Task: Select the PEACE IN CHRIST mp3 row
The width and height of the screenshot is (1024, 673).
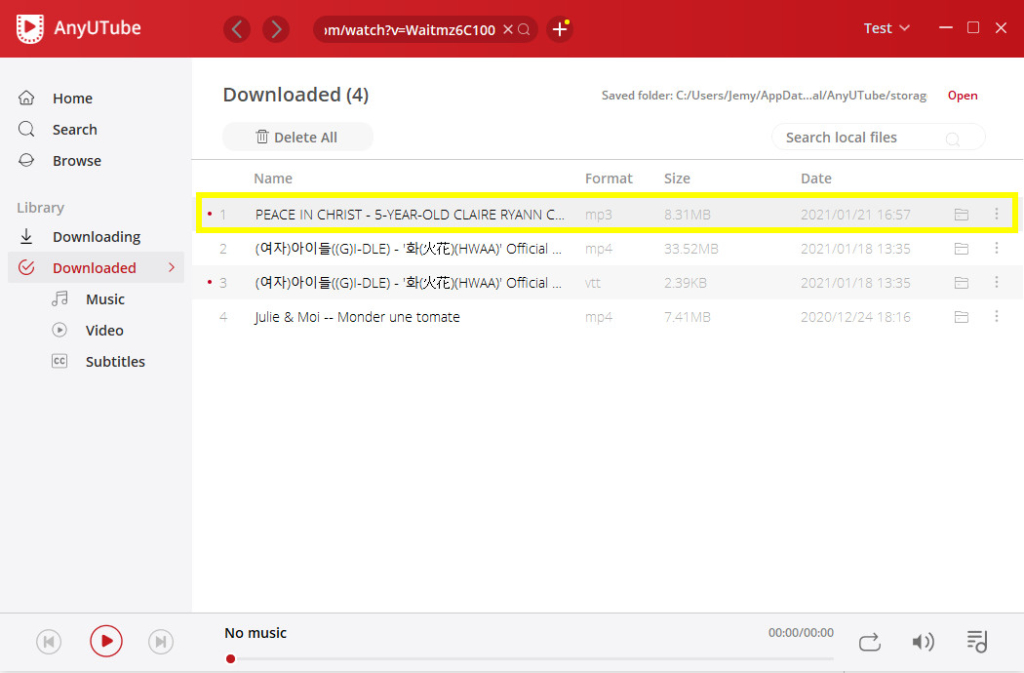Action: click(607, 214)
